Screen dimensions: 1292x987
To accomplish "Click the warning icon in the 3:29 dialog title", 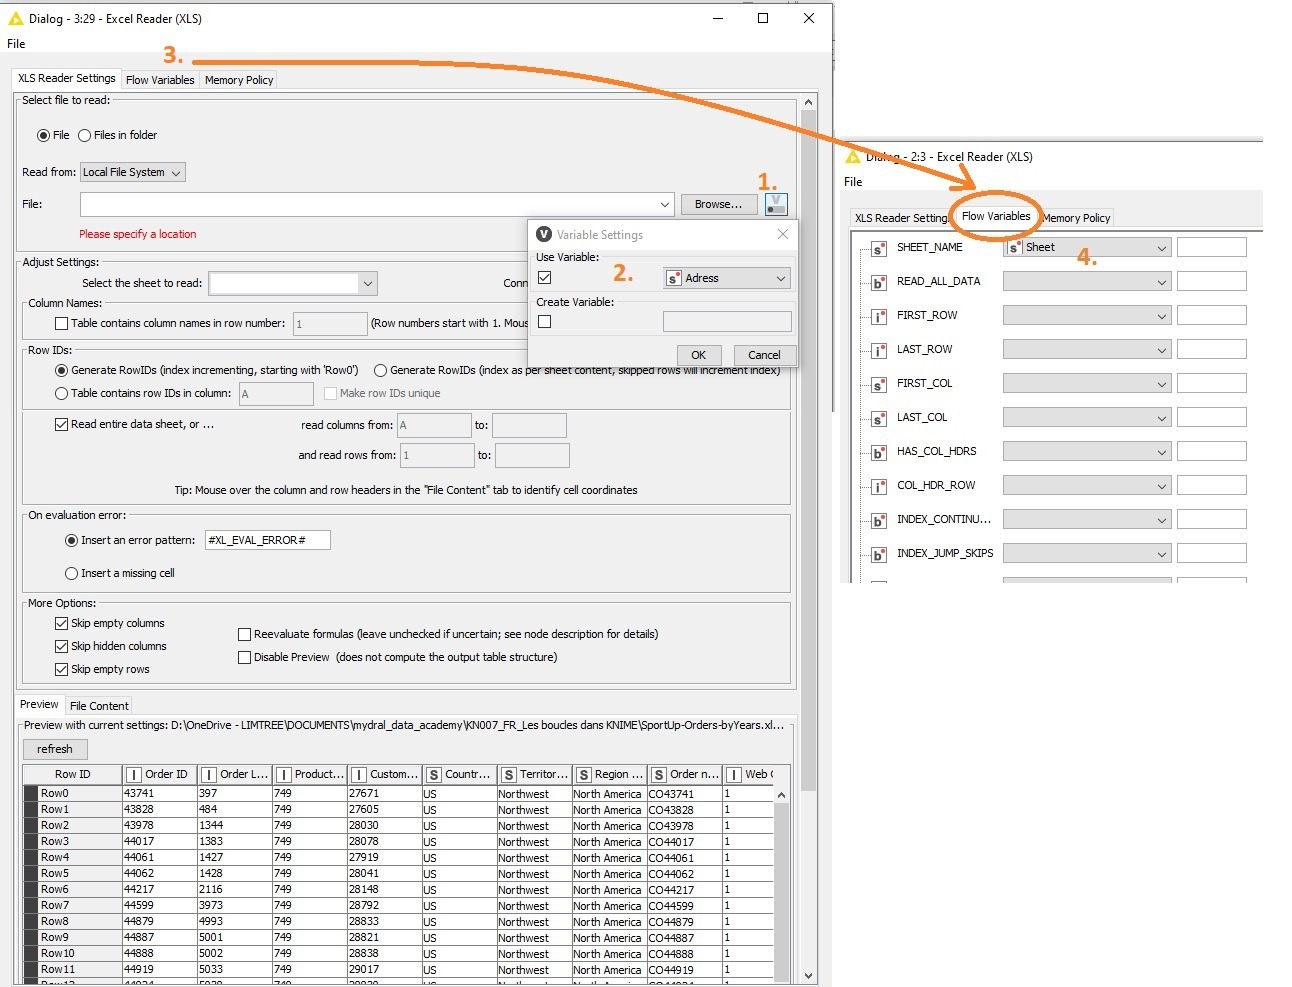I will pos(15,18).
